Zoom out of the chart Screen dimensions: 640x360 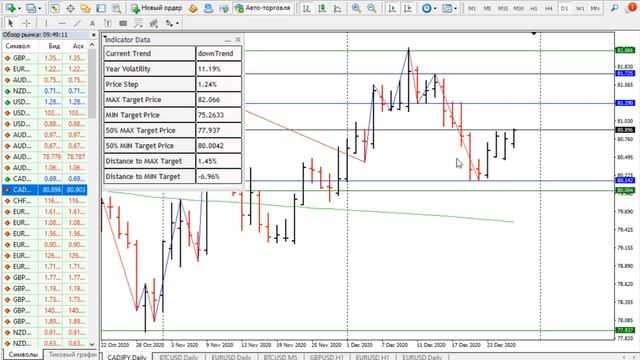(x=372, y=8)
